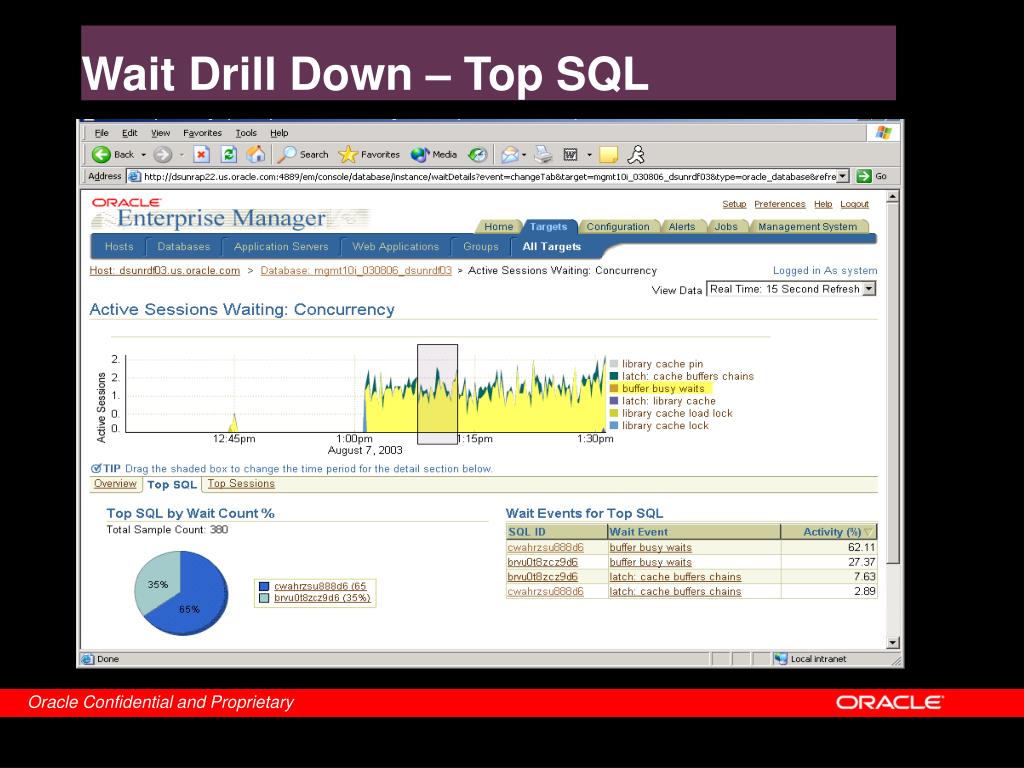Open the Mail envelope toolbar icon

pos(509,155)
